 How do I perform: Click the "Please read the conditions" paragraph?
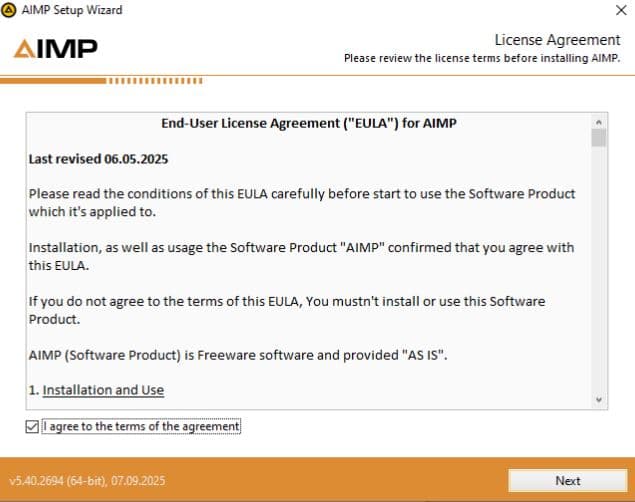[301, 202]
